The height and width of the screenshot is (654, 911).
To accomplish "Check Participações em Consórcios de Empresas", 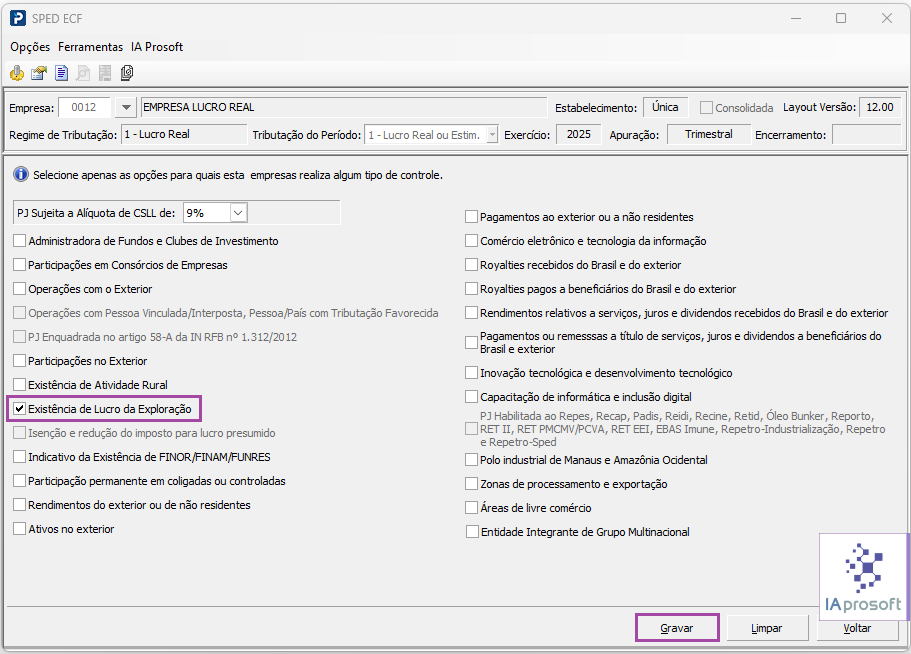I will tap(20, 265).
